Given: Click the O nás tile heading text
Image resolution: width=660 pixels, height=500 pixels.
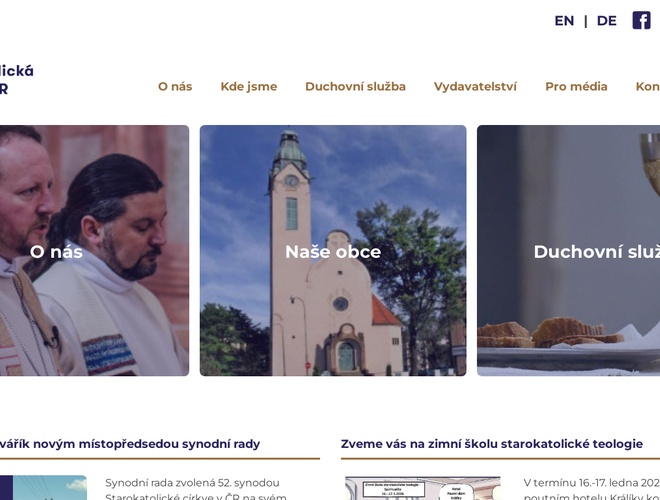Looking at the screenshot, I should click(56, 252).
